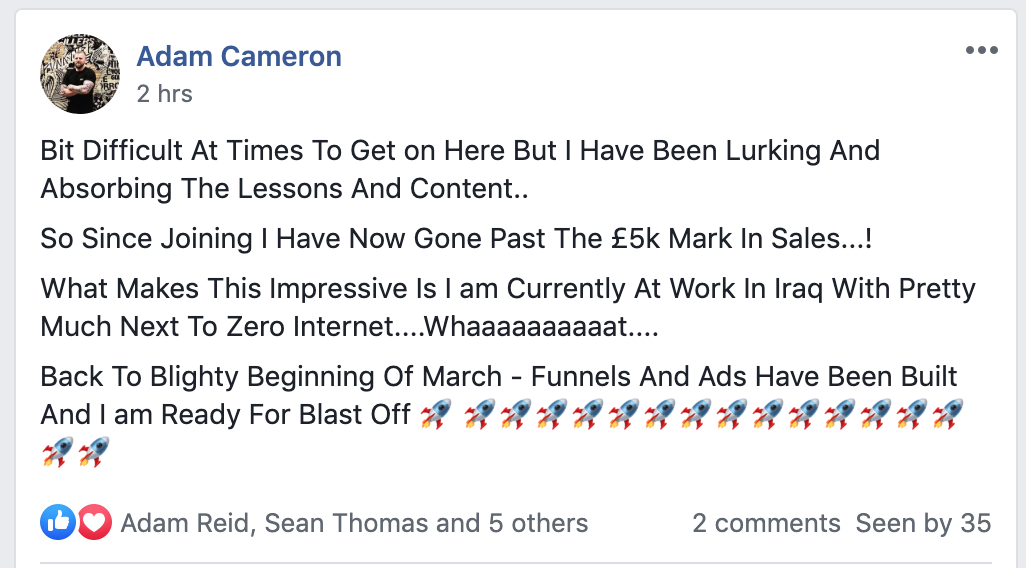The image size is (1026, 568).
Task: Click the blue thumbs-up reaction icon
Action: tap(58, 522)
